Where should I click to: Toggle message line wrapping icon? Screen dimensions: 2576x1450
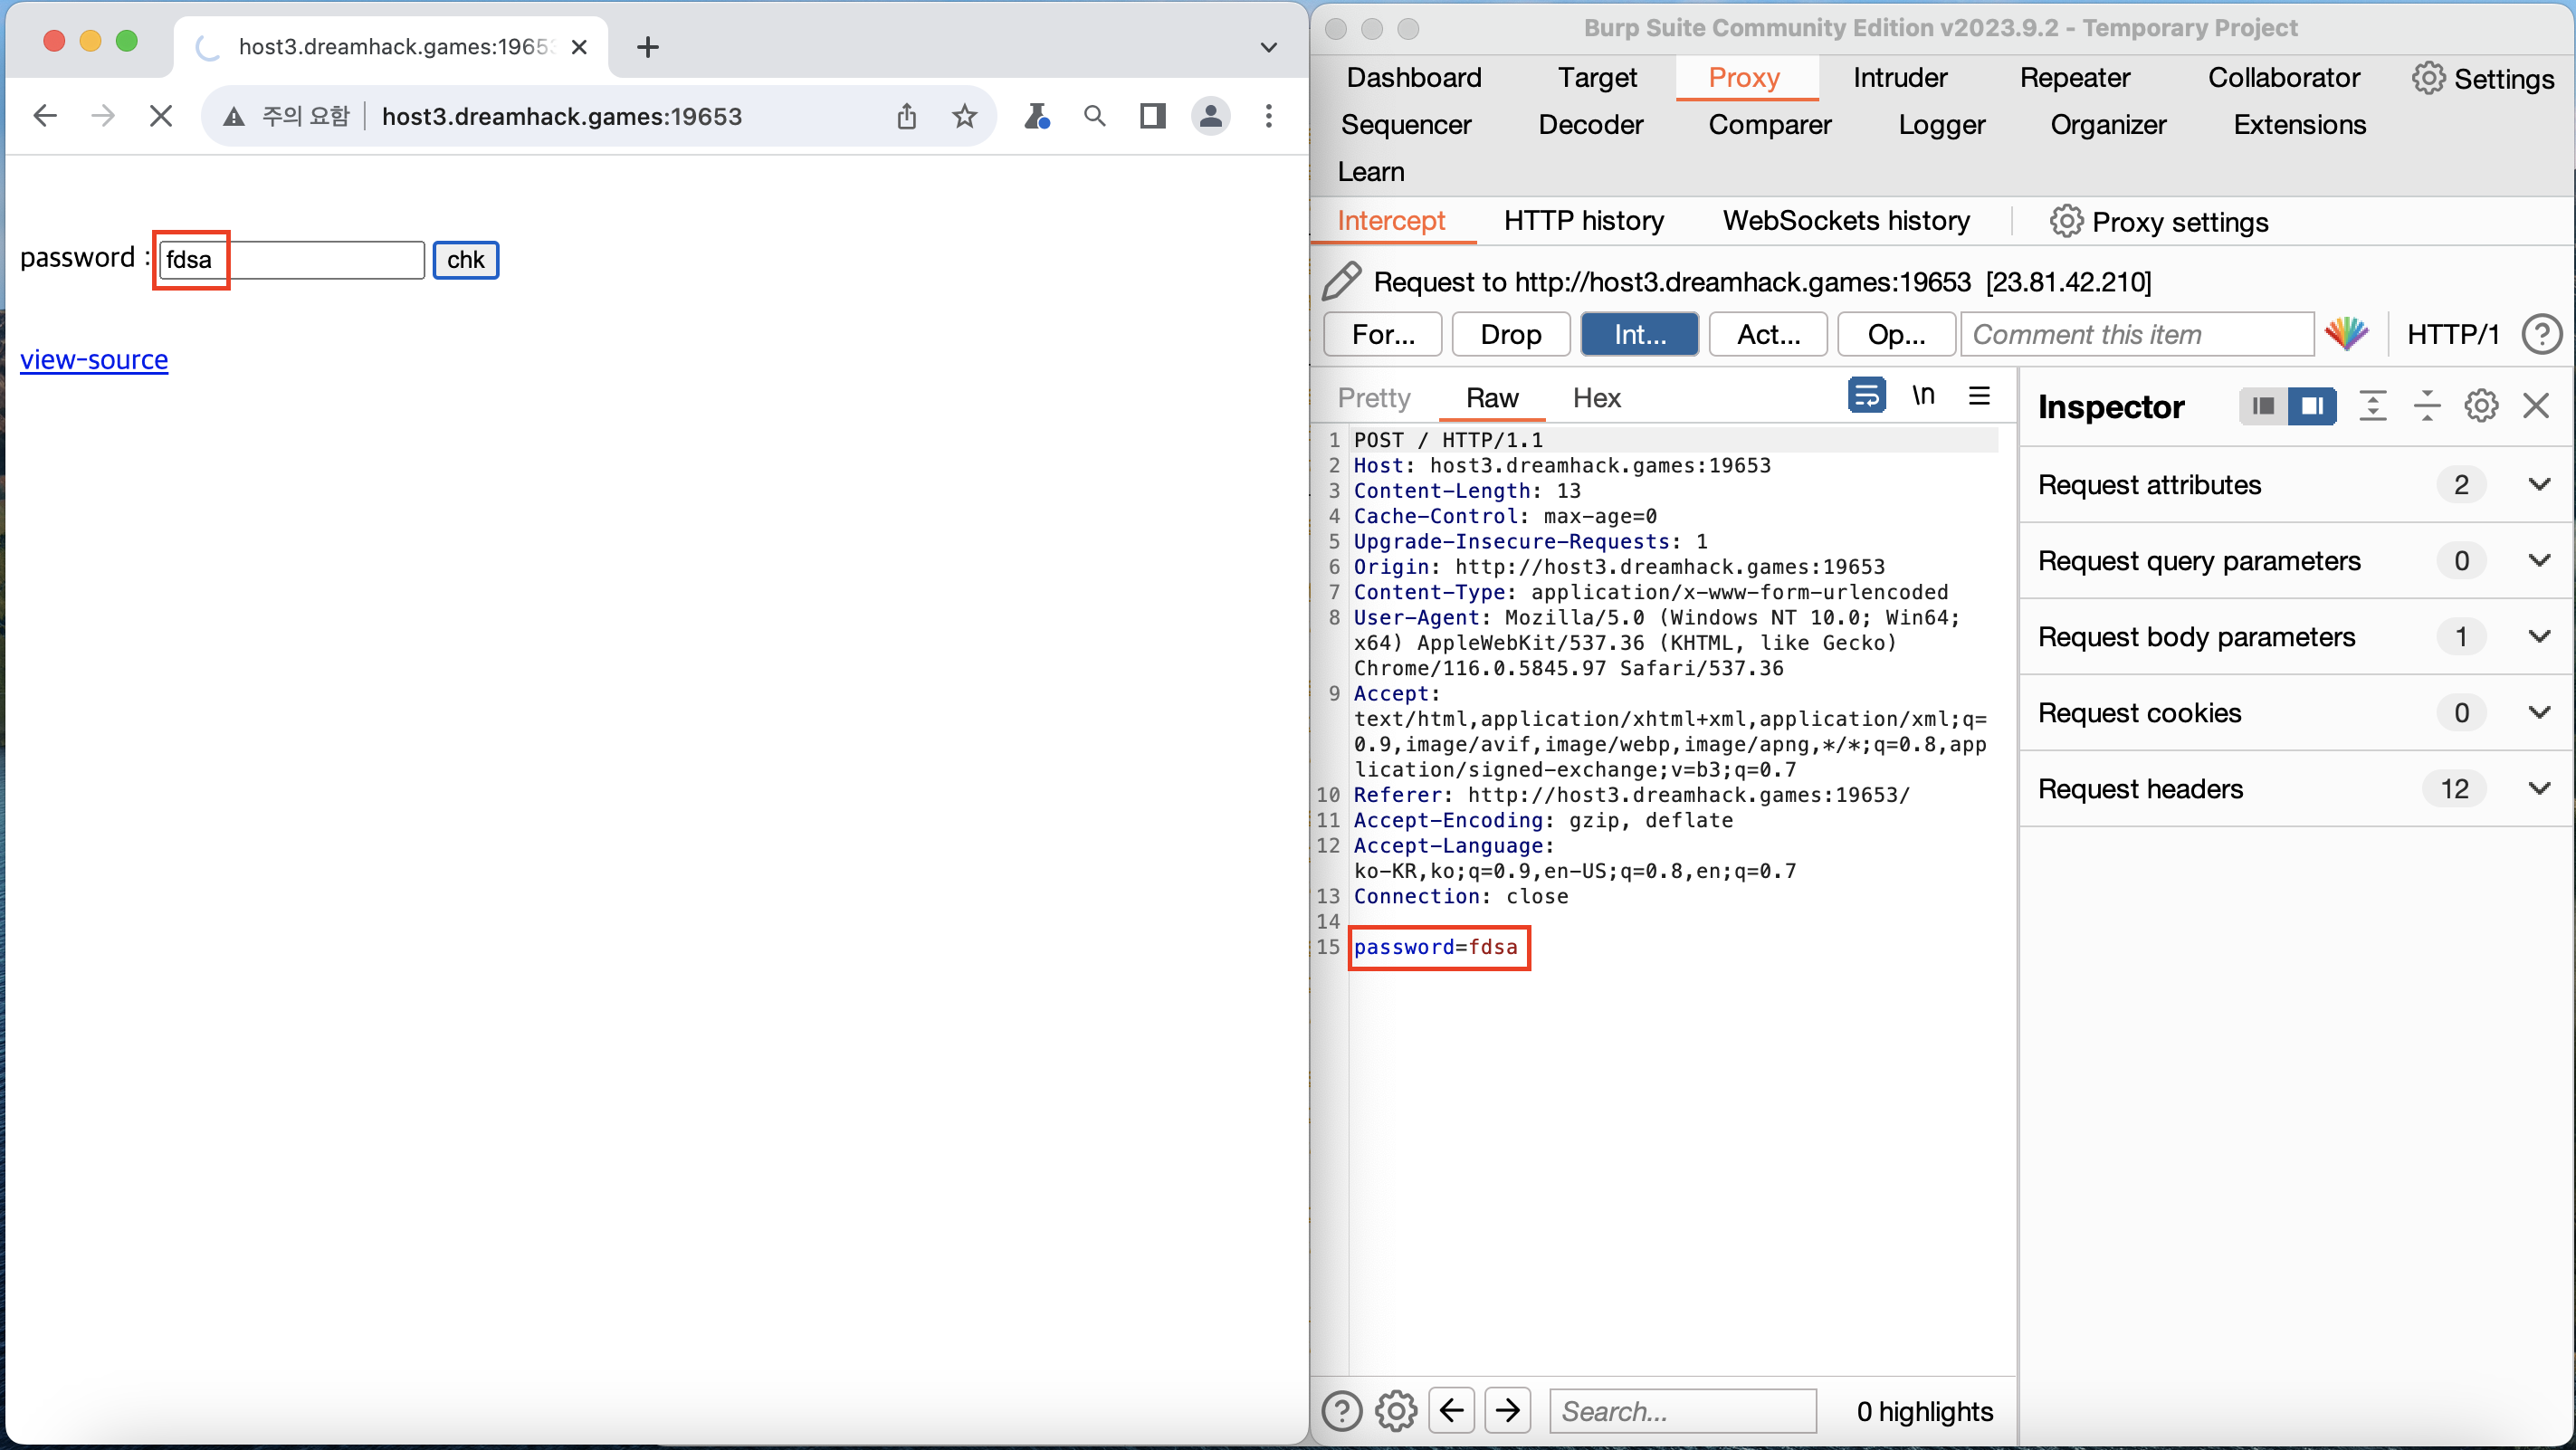tap(1866, 396)
